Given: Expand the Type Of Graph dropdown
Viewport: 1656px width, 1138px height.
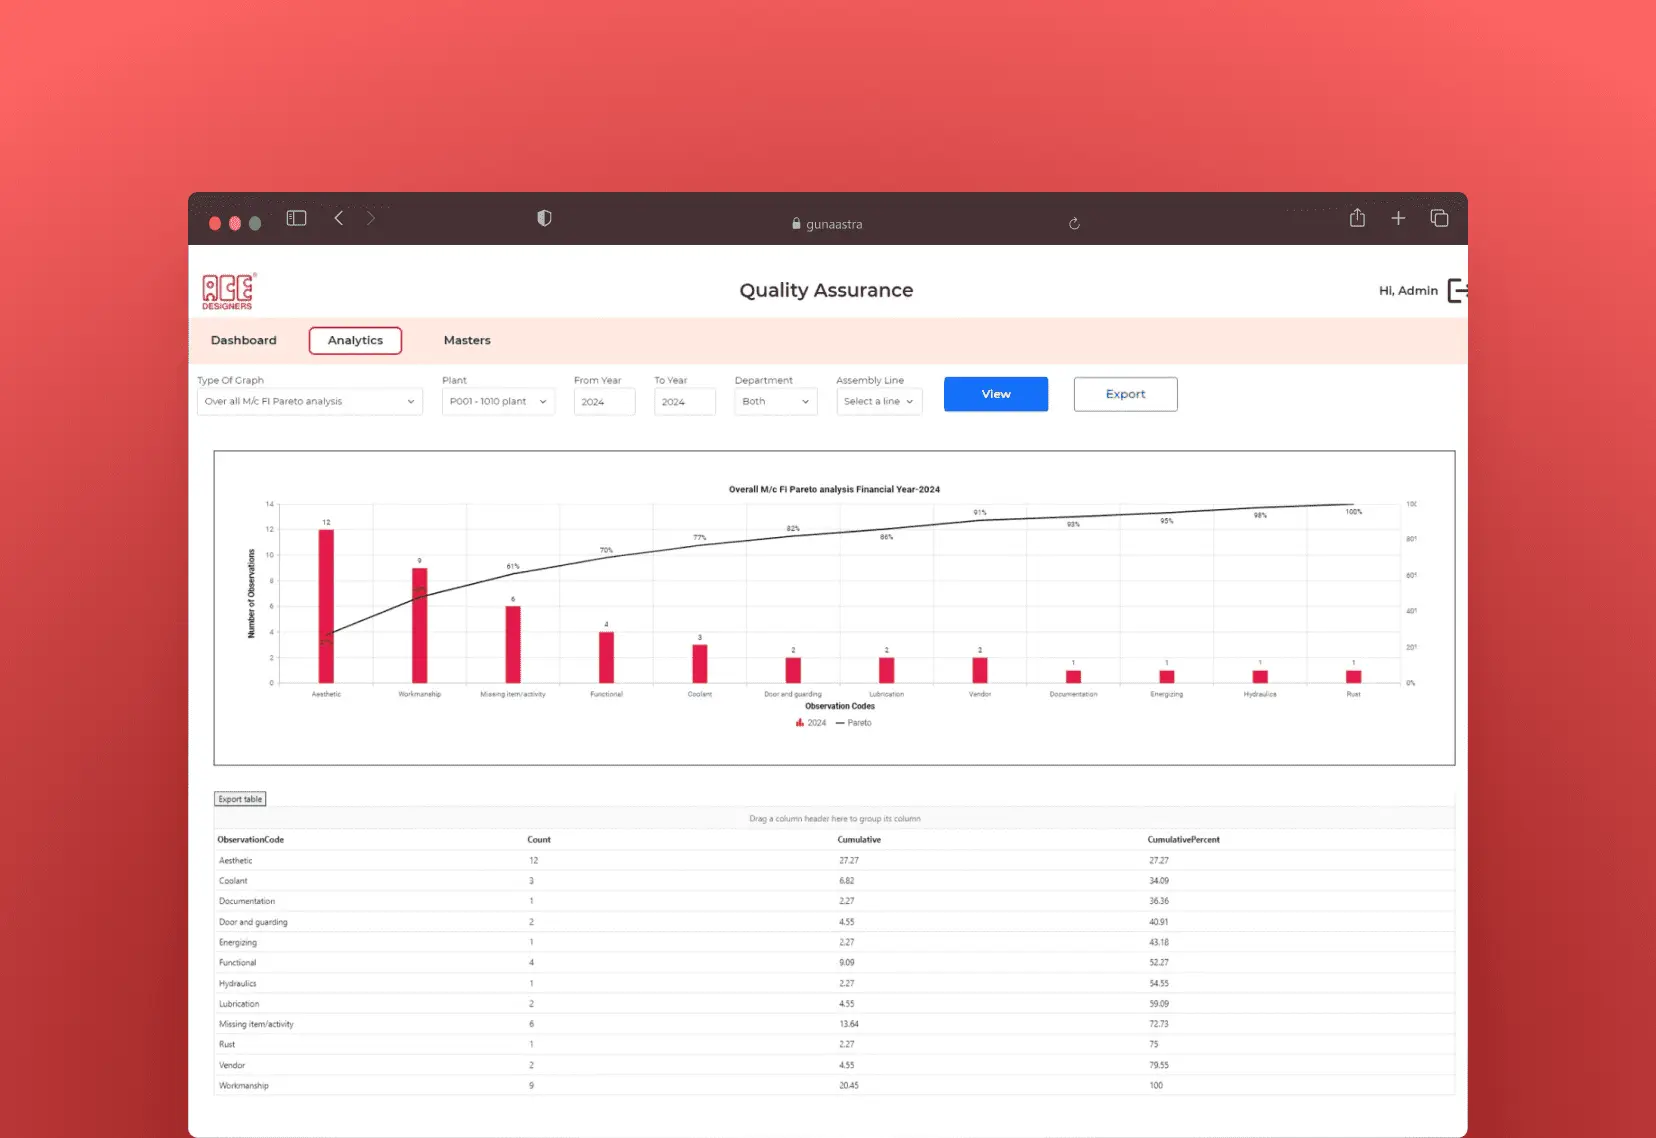Looking at the screenshot, I should pos(309,402).
